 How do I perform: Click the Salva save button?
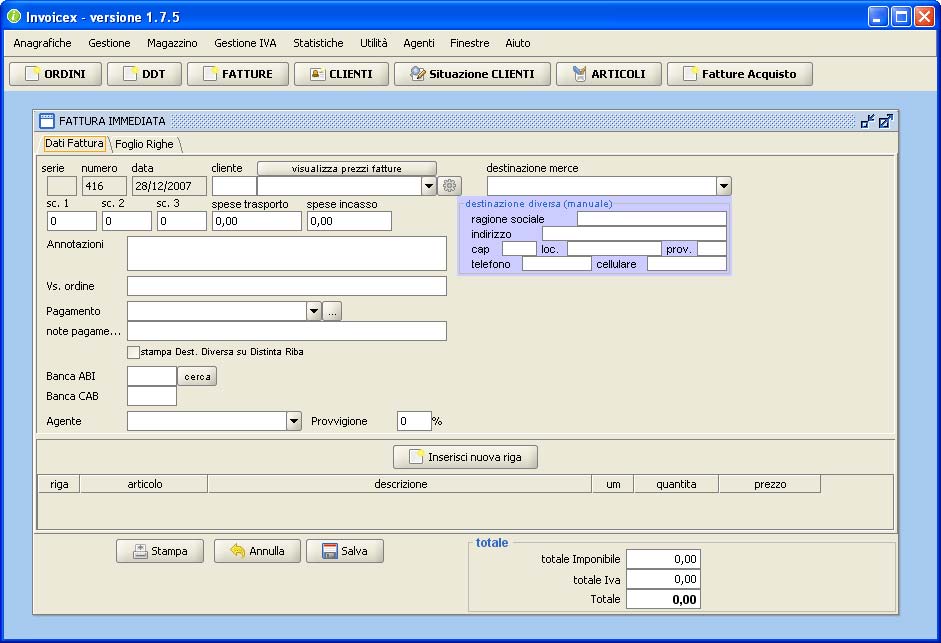345,551
